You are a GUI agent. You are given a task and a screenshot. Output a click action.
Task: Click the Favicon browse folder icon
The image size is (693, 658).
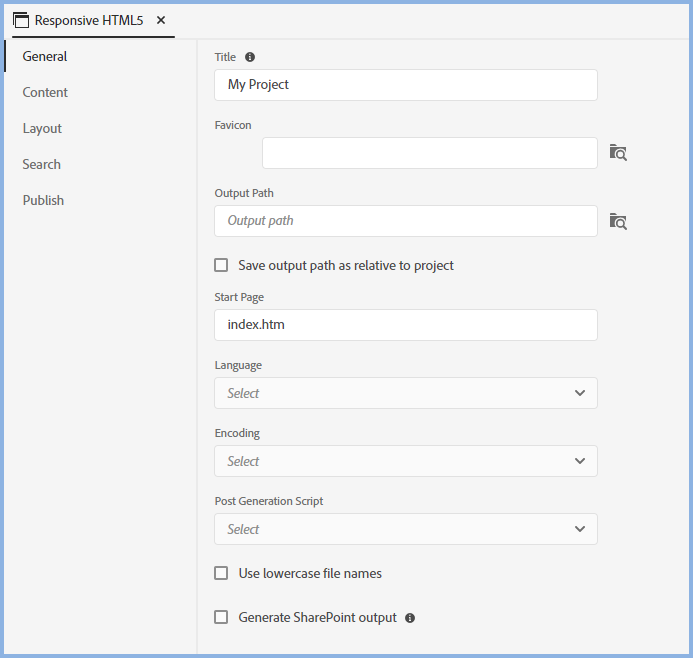click(618, 153)
